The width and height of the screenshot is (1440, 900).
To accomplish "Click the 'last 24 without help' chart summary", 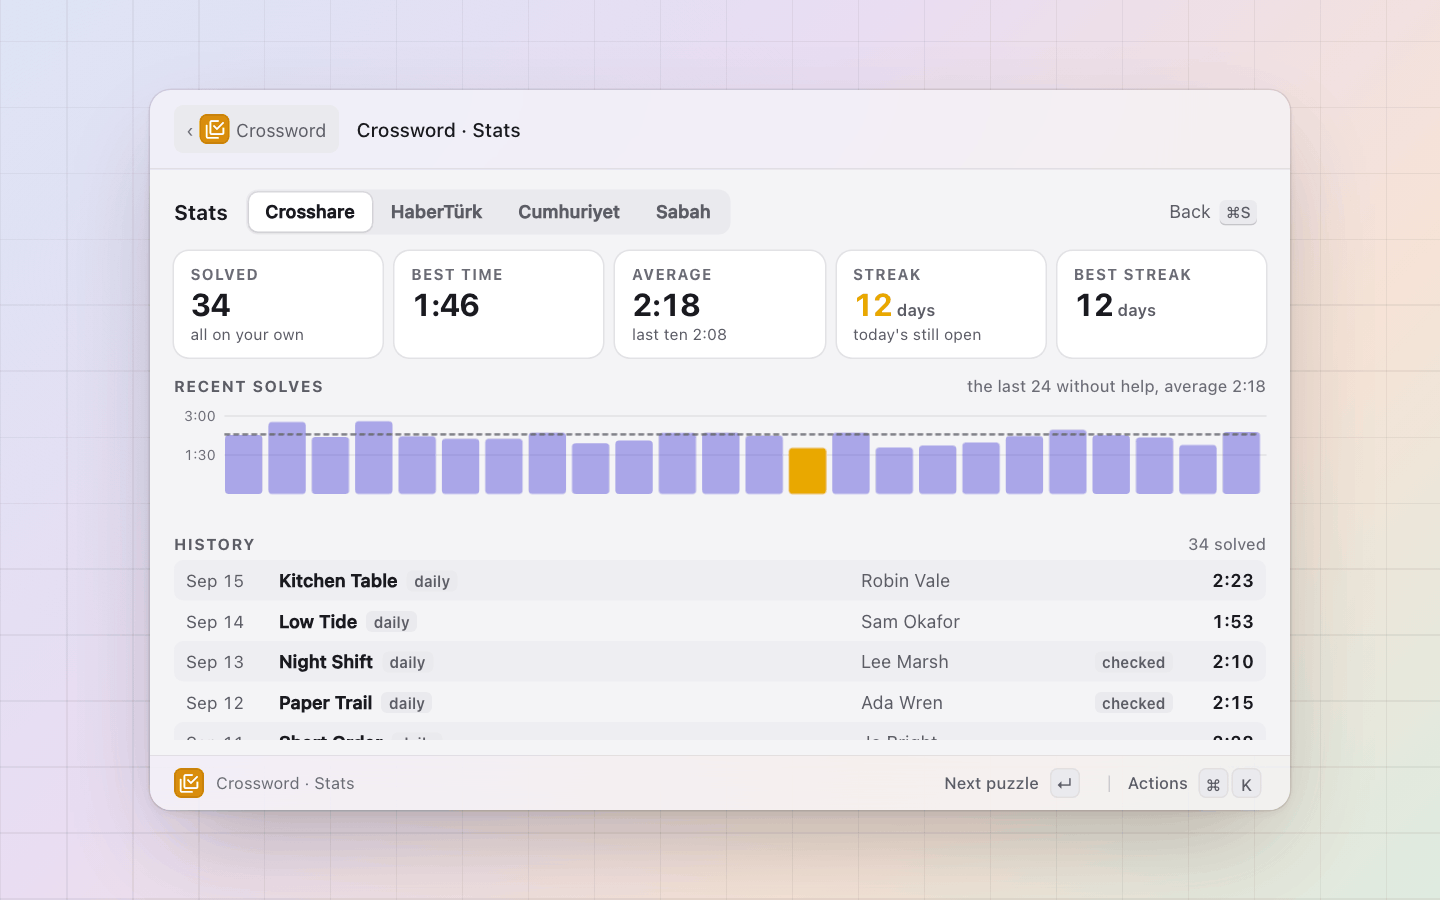I will (x=1116, y=386).
